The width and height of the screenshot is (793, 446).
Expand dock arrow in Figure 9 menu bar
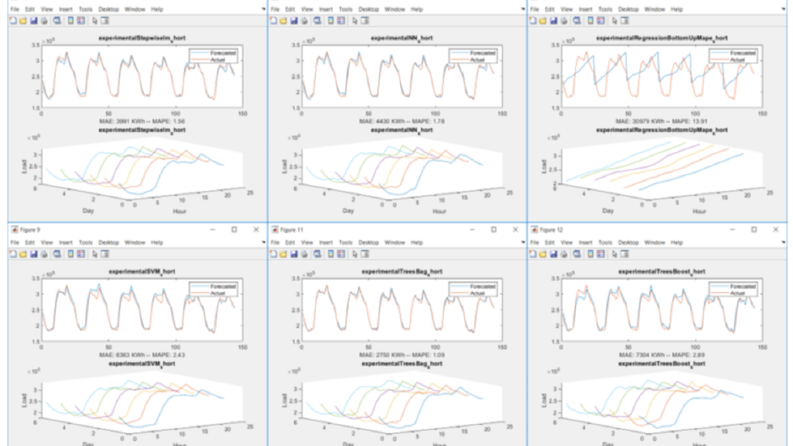click(263, 242)
